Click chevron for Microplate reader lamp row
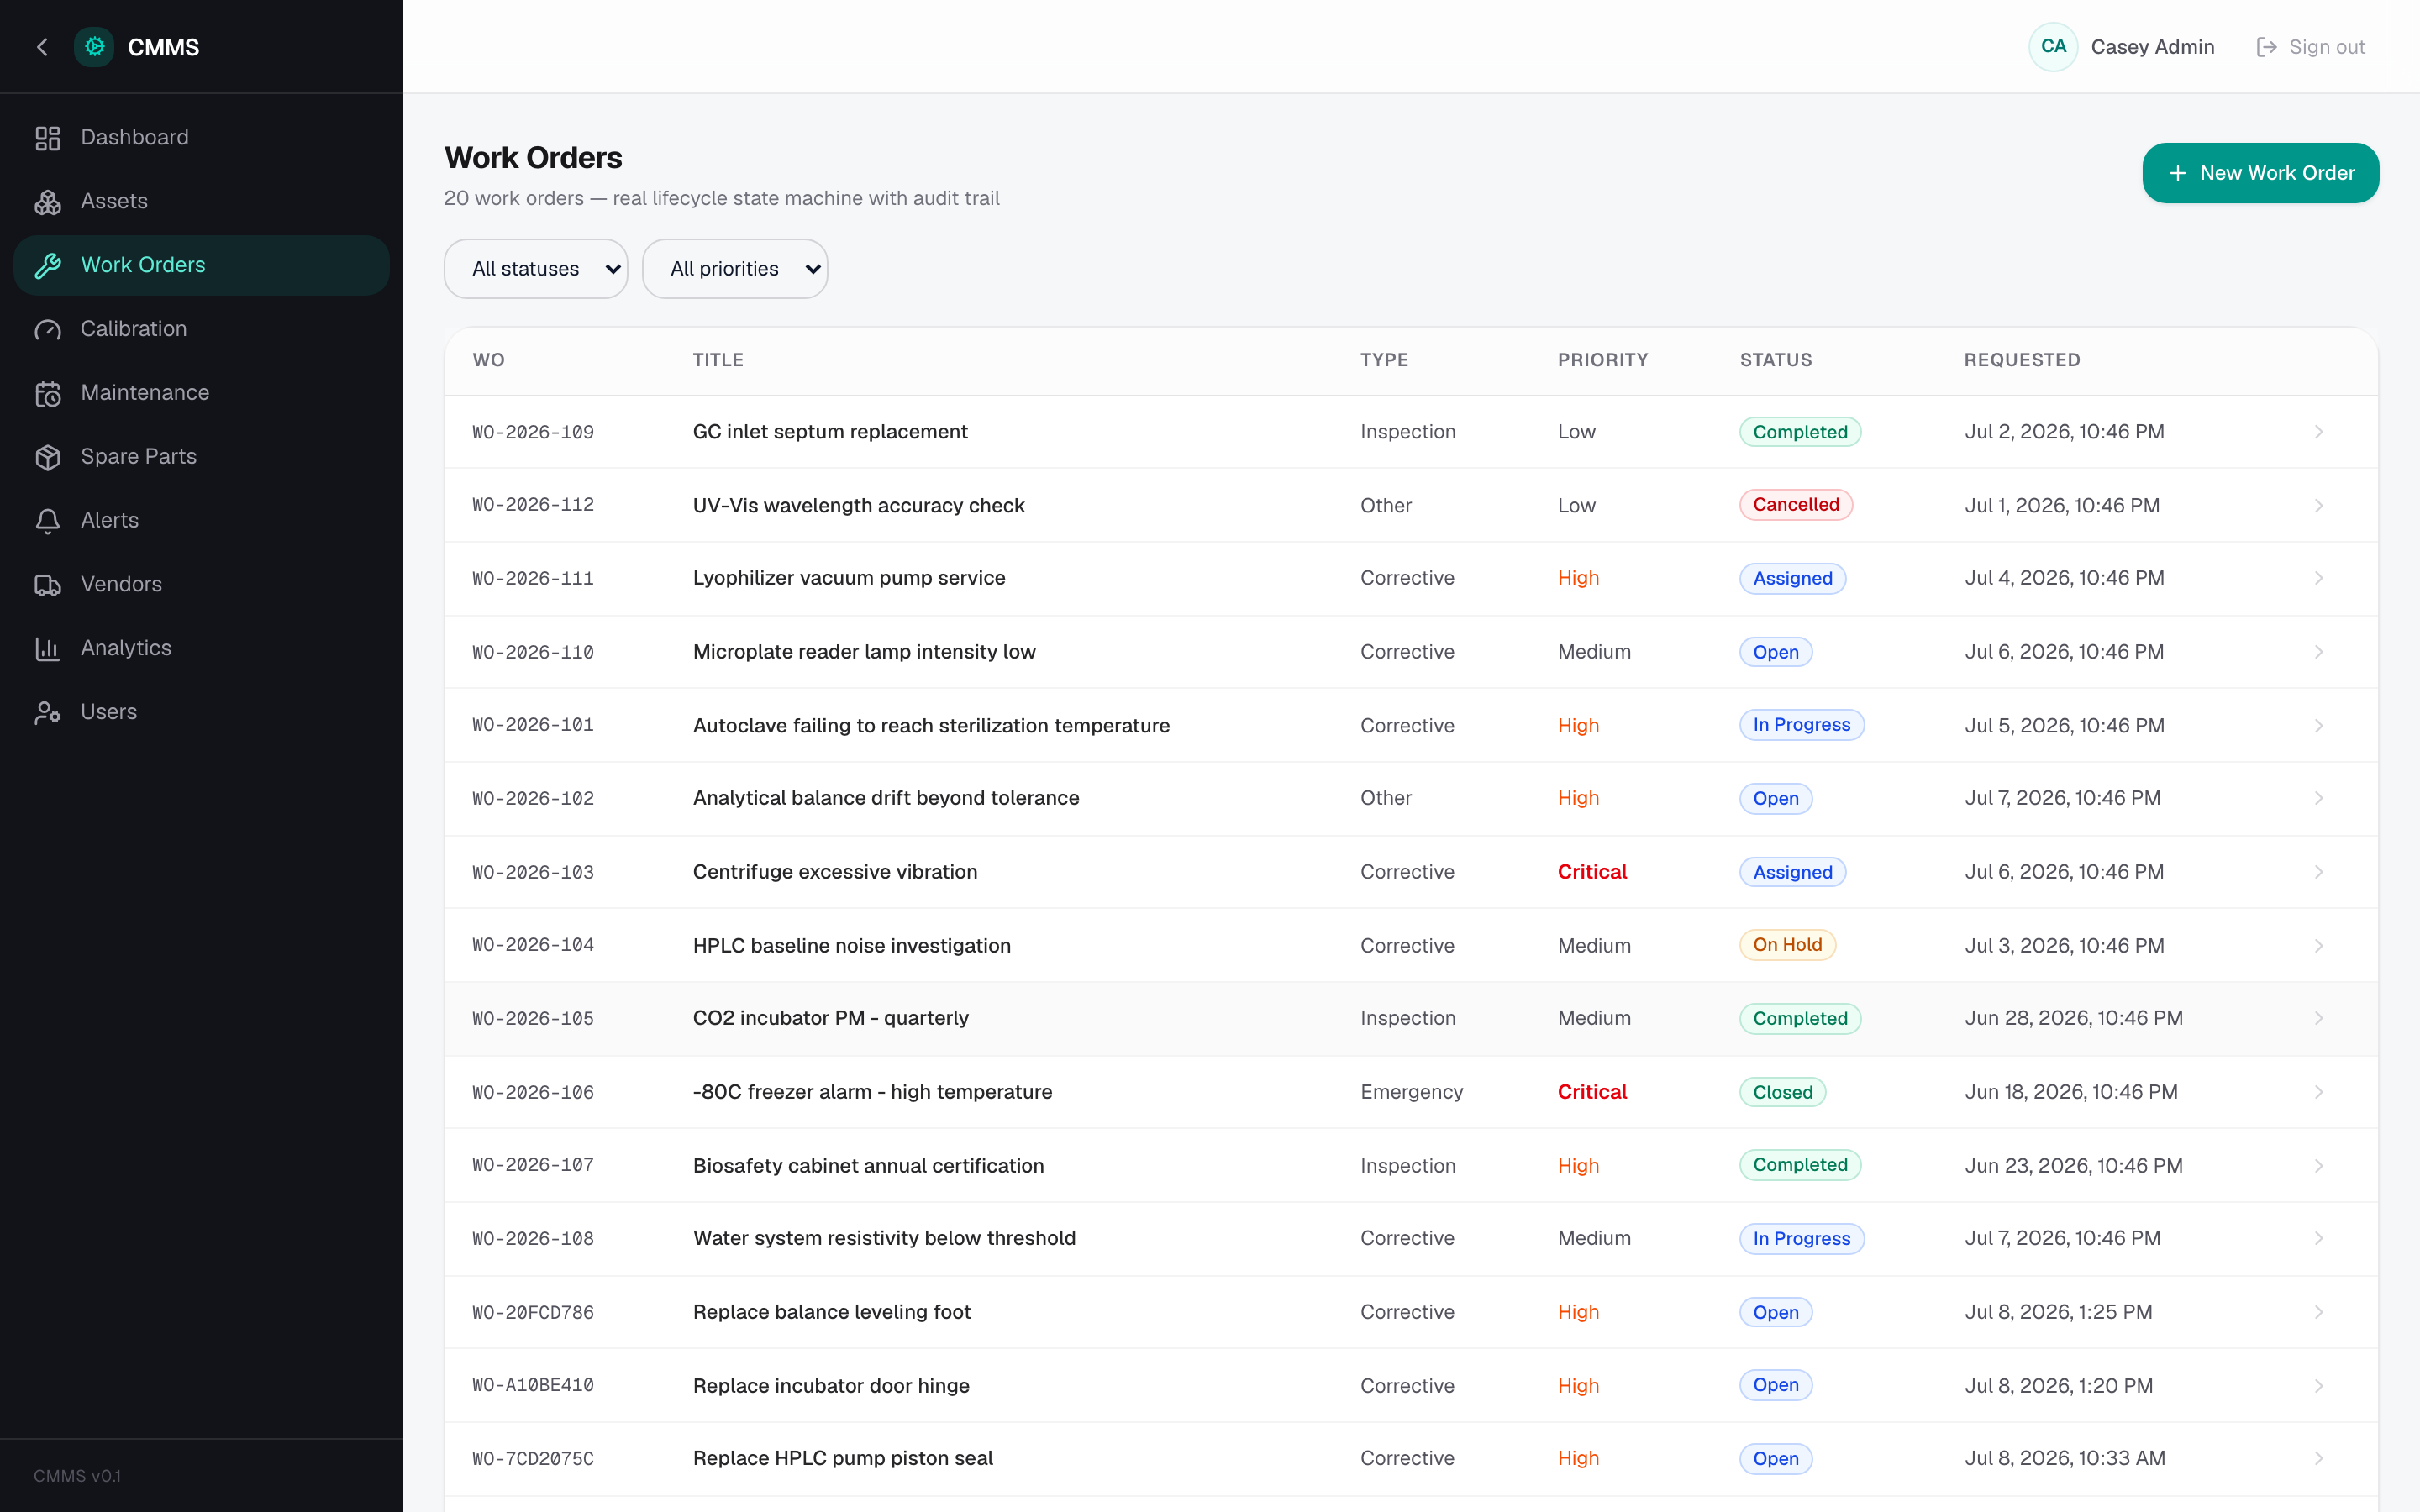Viewport: 2420px width, 1512px height. tap(2318, 652)
